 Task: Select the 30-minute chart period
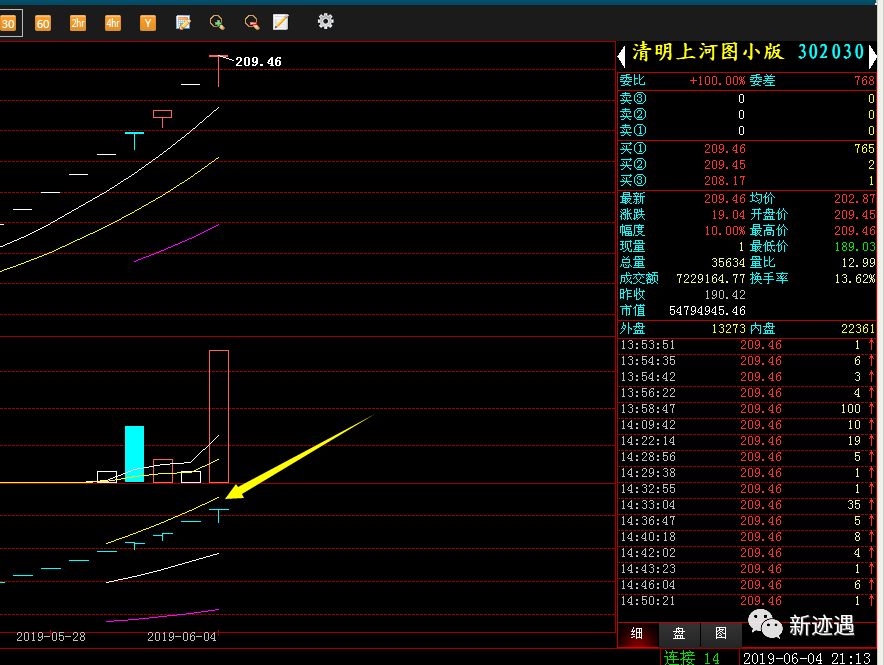pyautogui.click(x=10, y=23)
